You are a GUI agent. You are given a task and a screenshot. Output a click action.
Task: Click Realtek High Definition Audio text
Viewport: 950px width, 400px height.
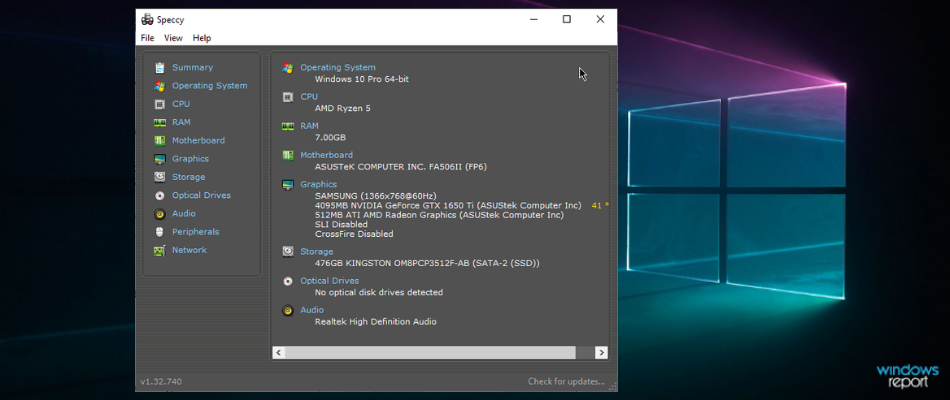tap(376, 322)
